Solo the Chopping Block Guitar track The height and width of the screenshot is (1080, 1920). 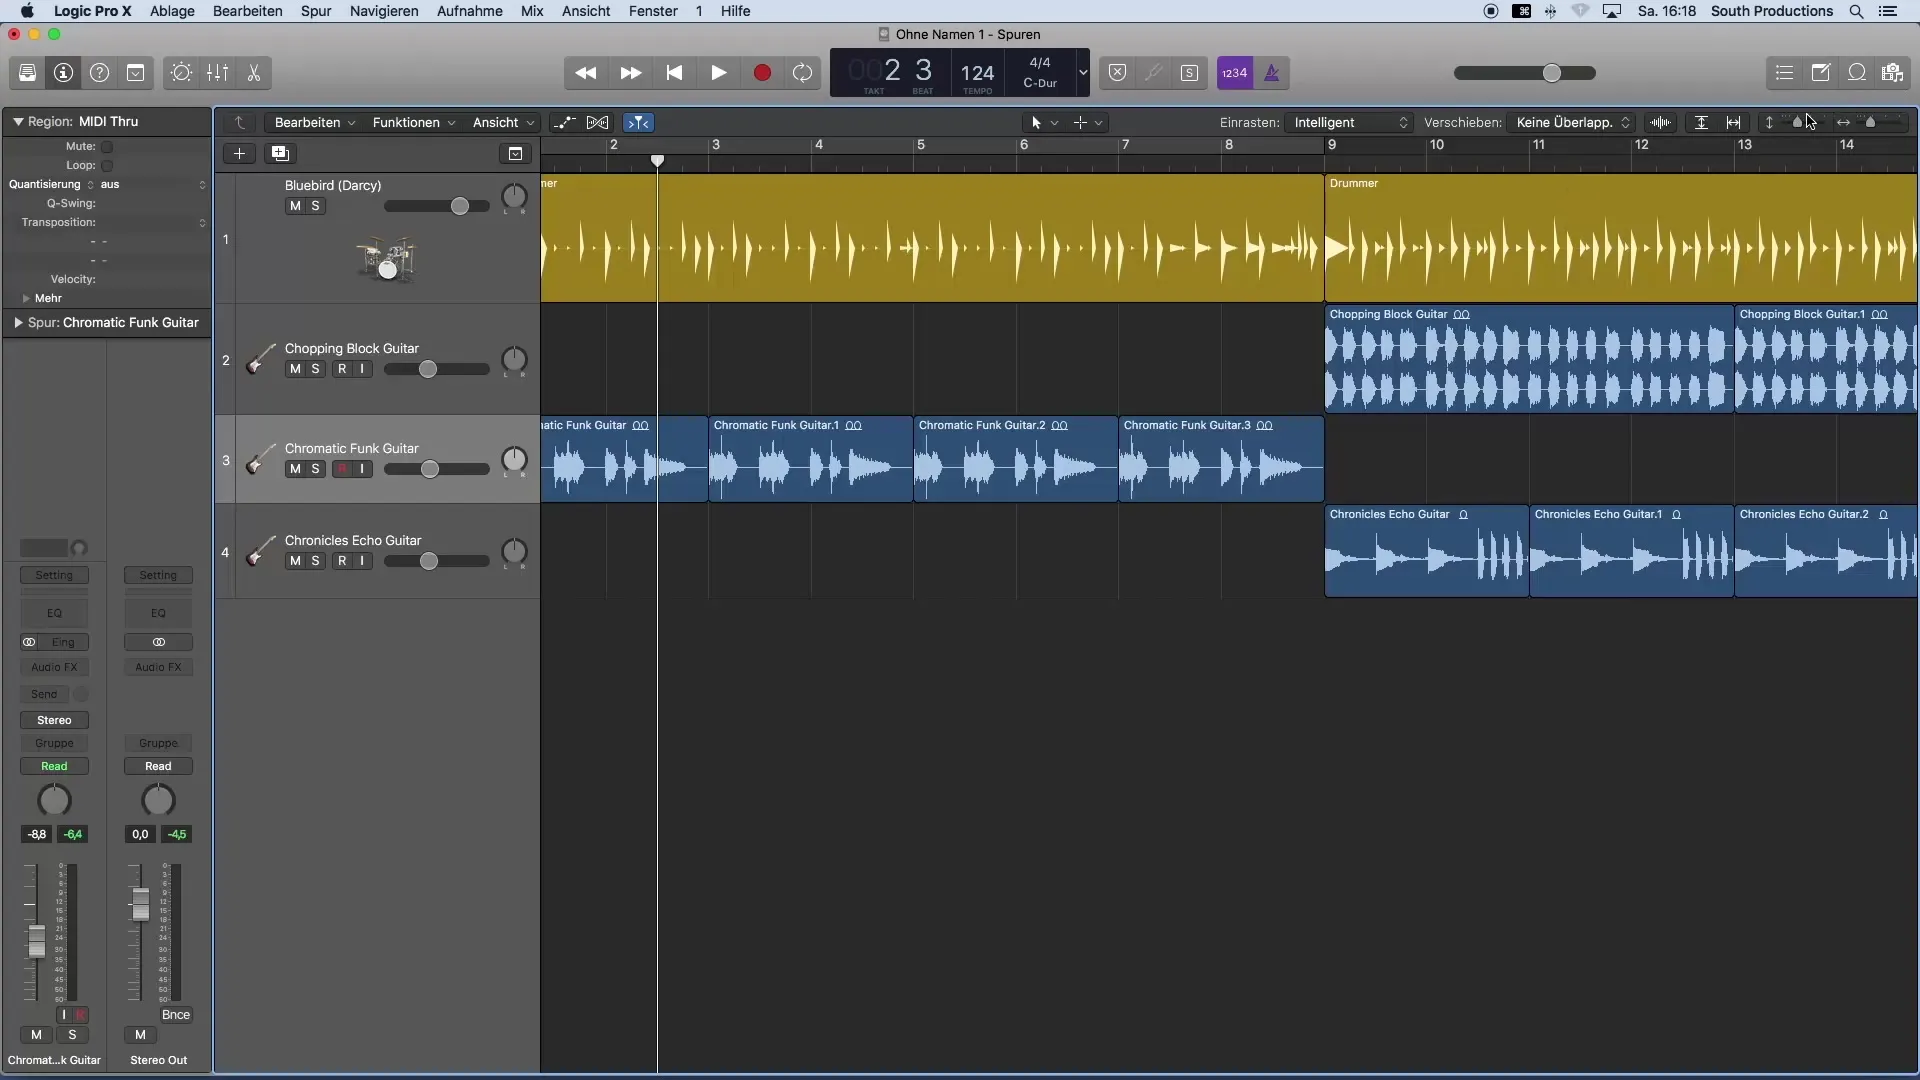coord(315,369)
